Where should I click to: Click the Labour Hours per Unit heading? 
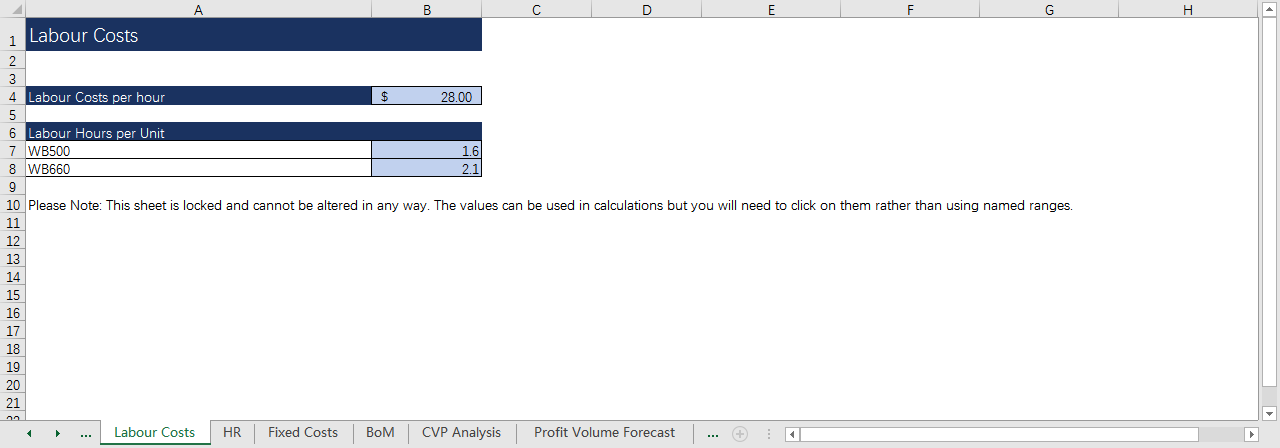tap(198, 132)
